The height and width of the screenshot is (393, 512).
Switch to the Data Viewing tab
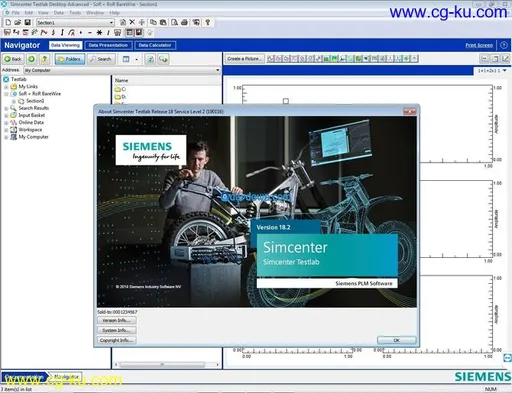(x=65, y=45)
